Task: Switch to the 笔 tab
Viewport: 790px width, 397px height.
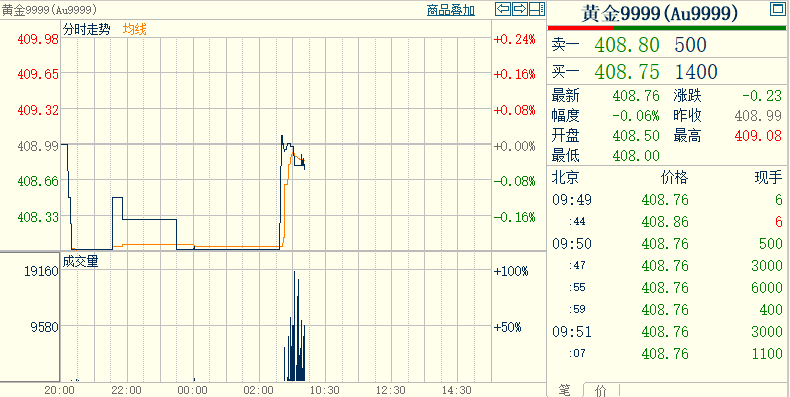Action: (565, 390)
